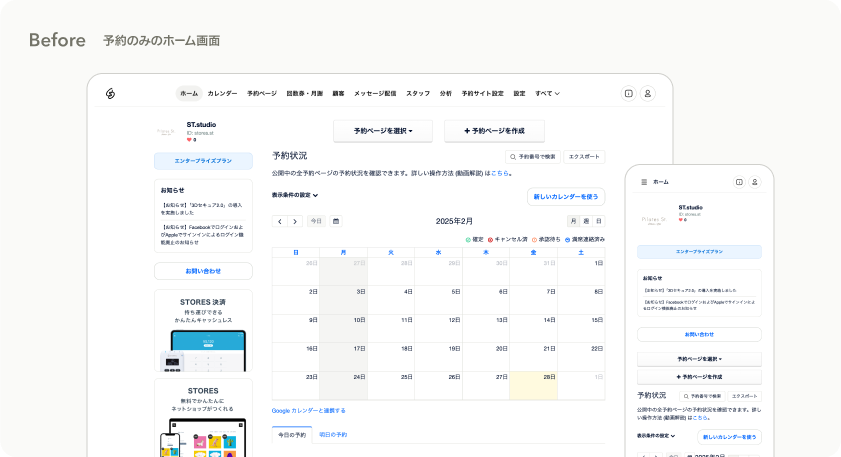841x457 pixels.
Task: Go to previous month with left arrow
Action: [280, 221]
